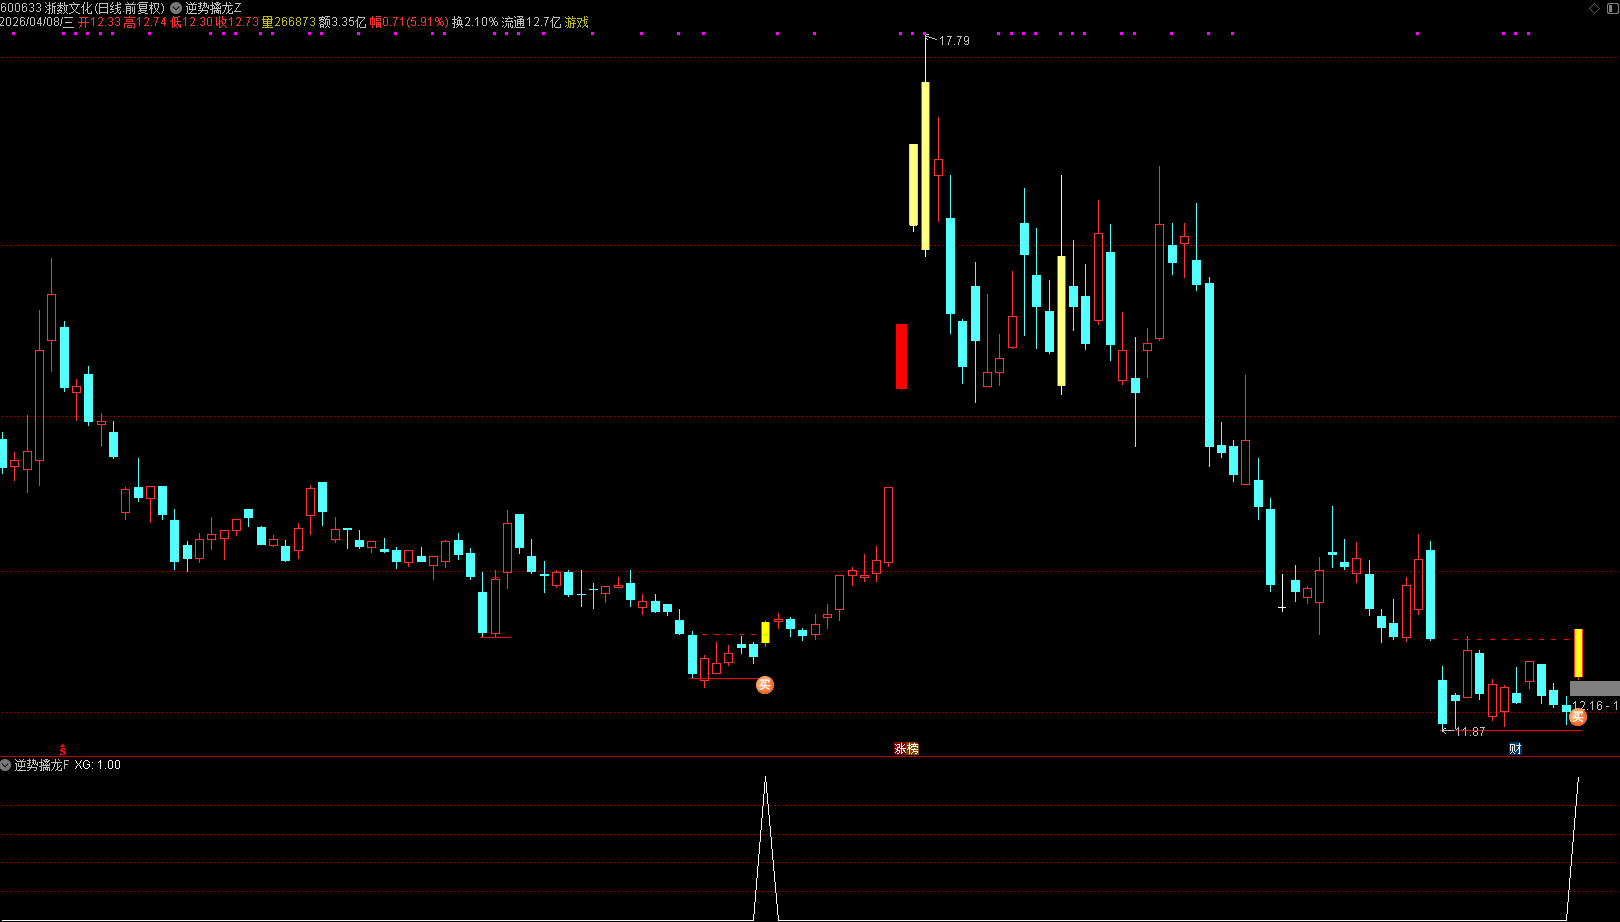This screenshot has width=1620, height=922.
Task: Open the dropdown arrow before 逆势擒龙Z
Action: coord(176,8)
